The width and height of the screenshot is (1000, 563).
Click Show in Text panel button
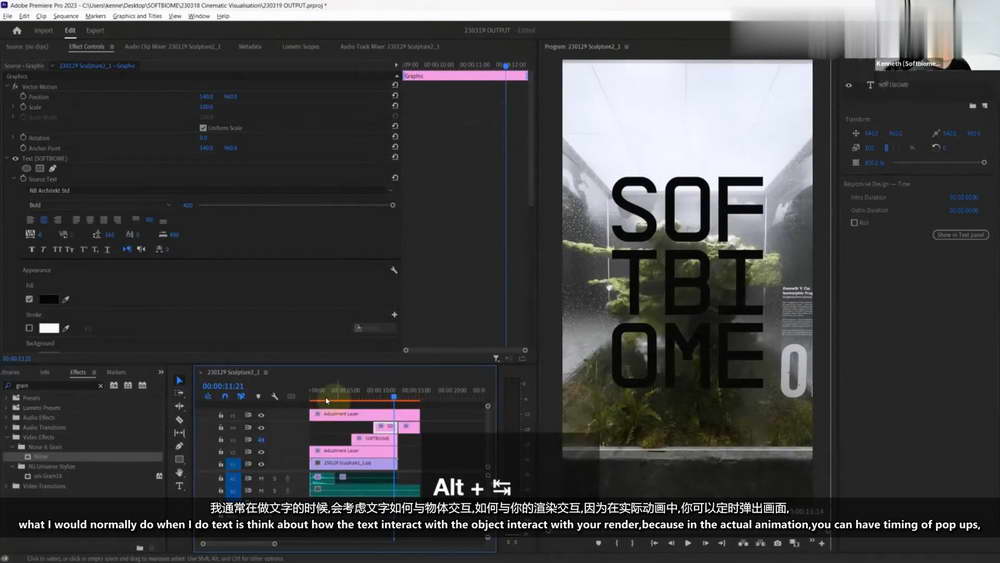960,235
